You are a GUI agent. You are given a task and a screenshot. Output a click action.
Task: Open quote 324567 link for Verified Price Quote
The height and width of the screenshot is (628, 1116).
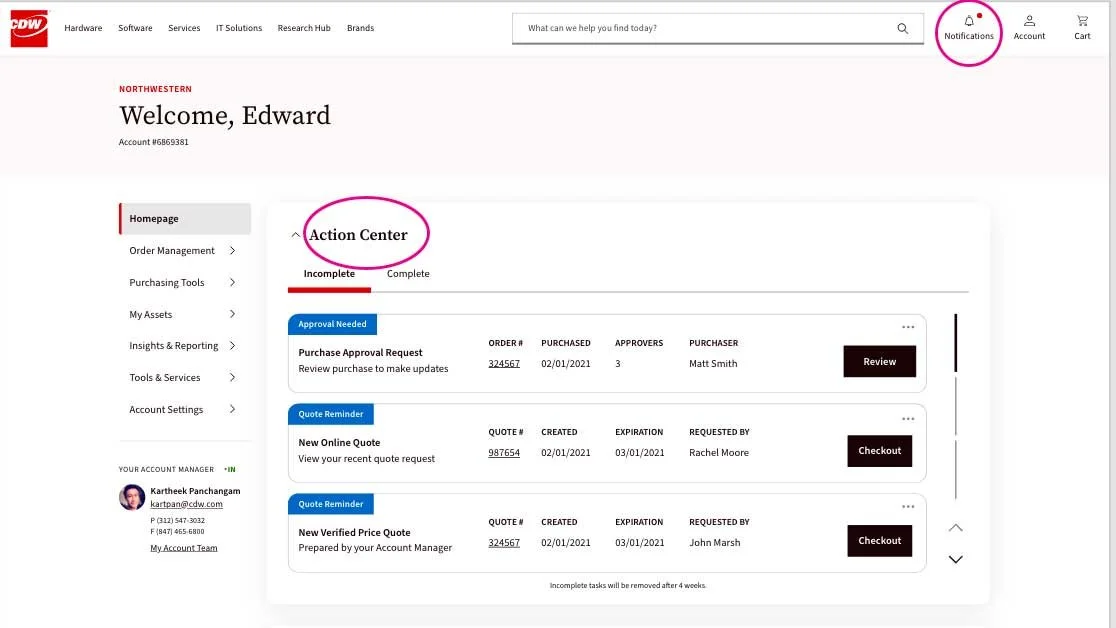tap(504, 543)
